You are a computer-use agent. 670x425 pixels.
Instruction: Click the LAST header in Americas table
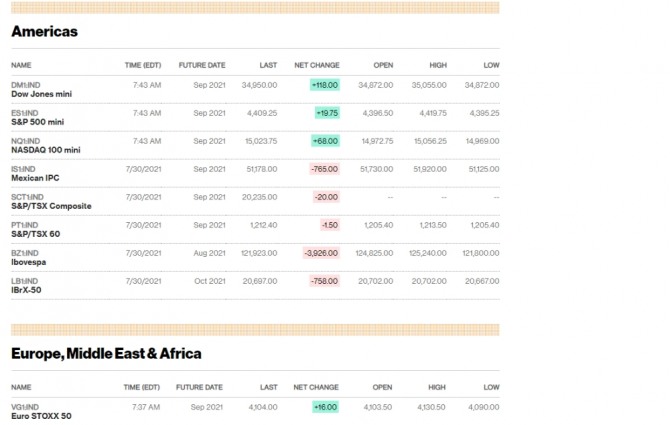pyautogui.click(x=268, y=64)
